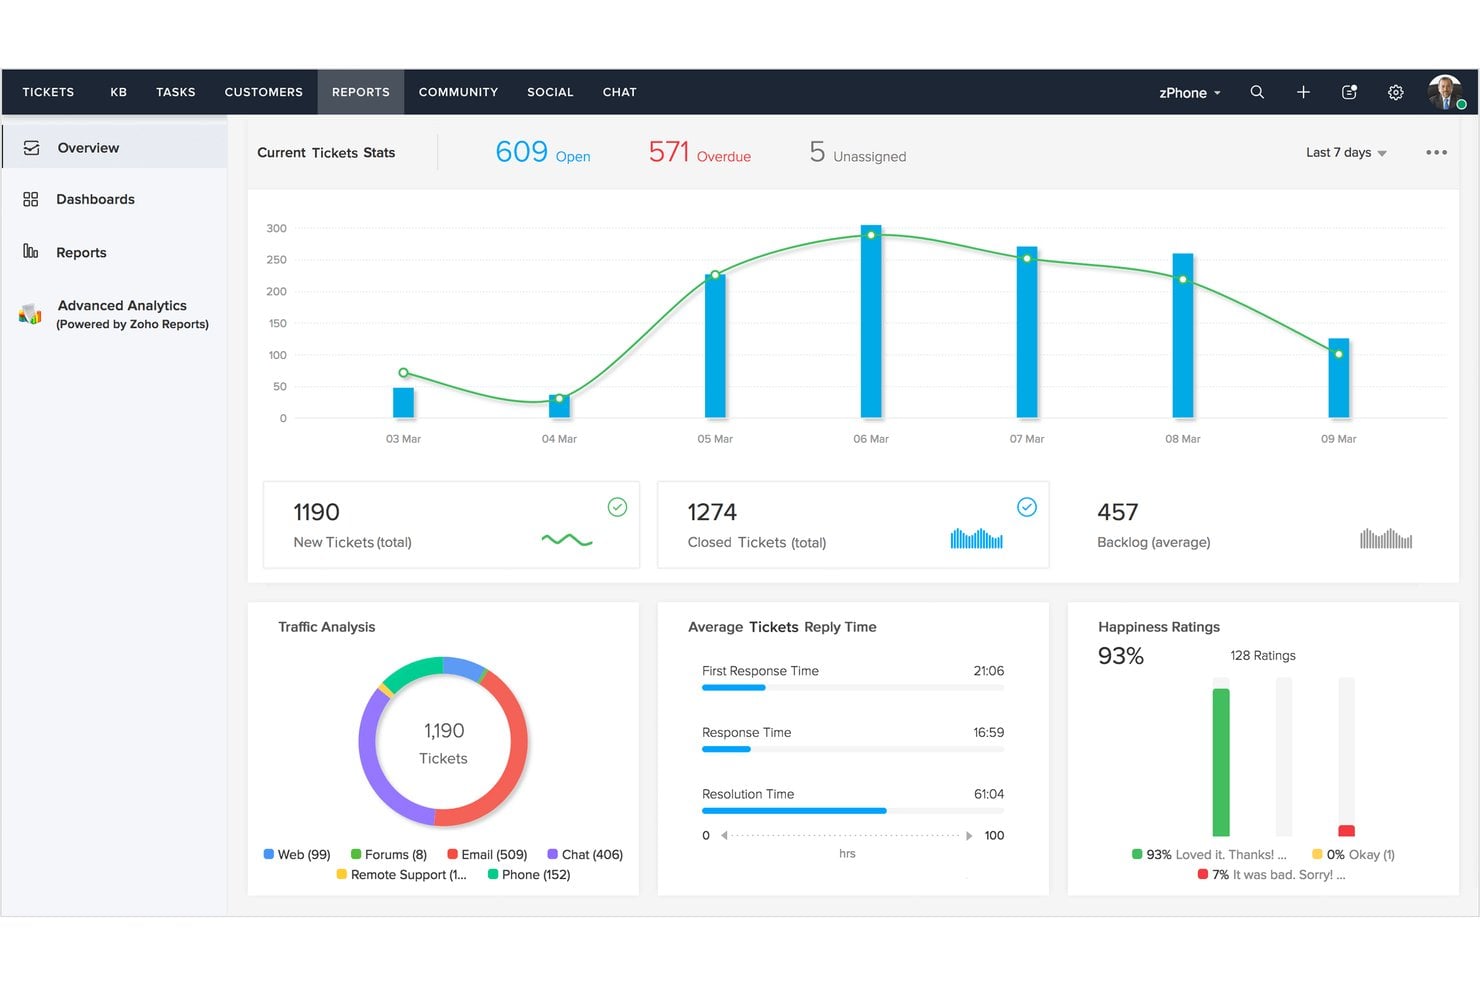Switch to the Tickets tab
1480x987 pixels.
[48, 92]
